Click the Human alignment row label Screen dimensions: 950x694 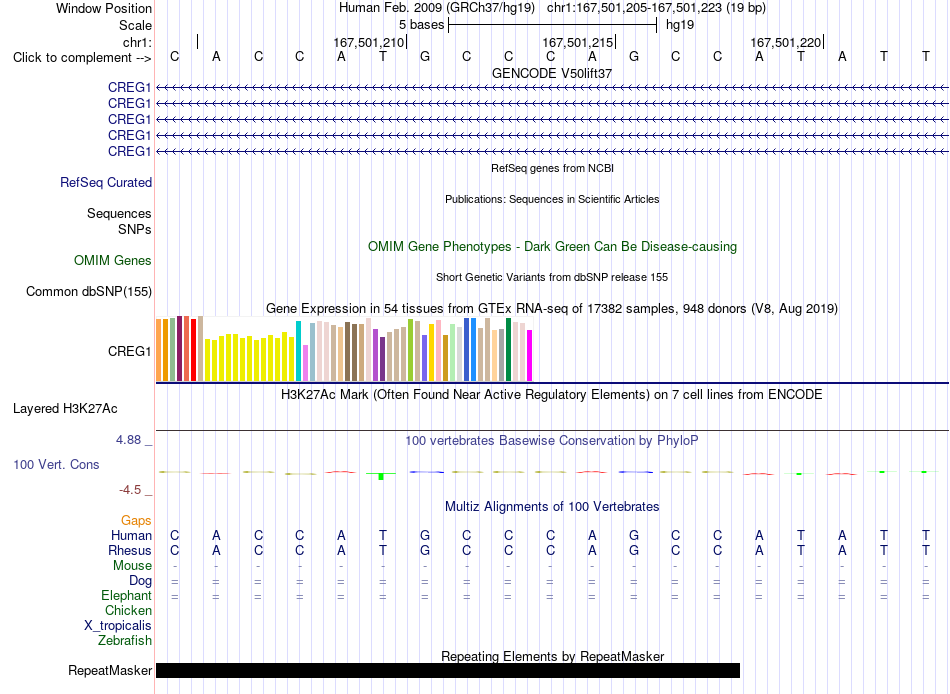[131, 536]
